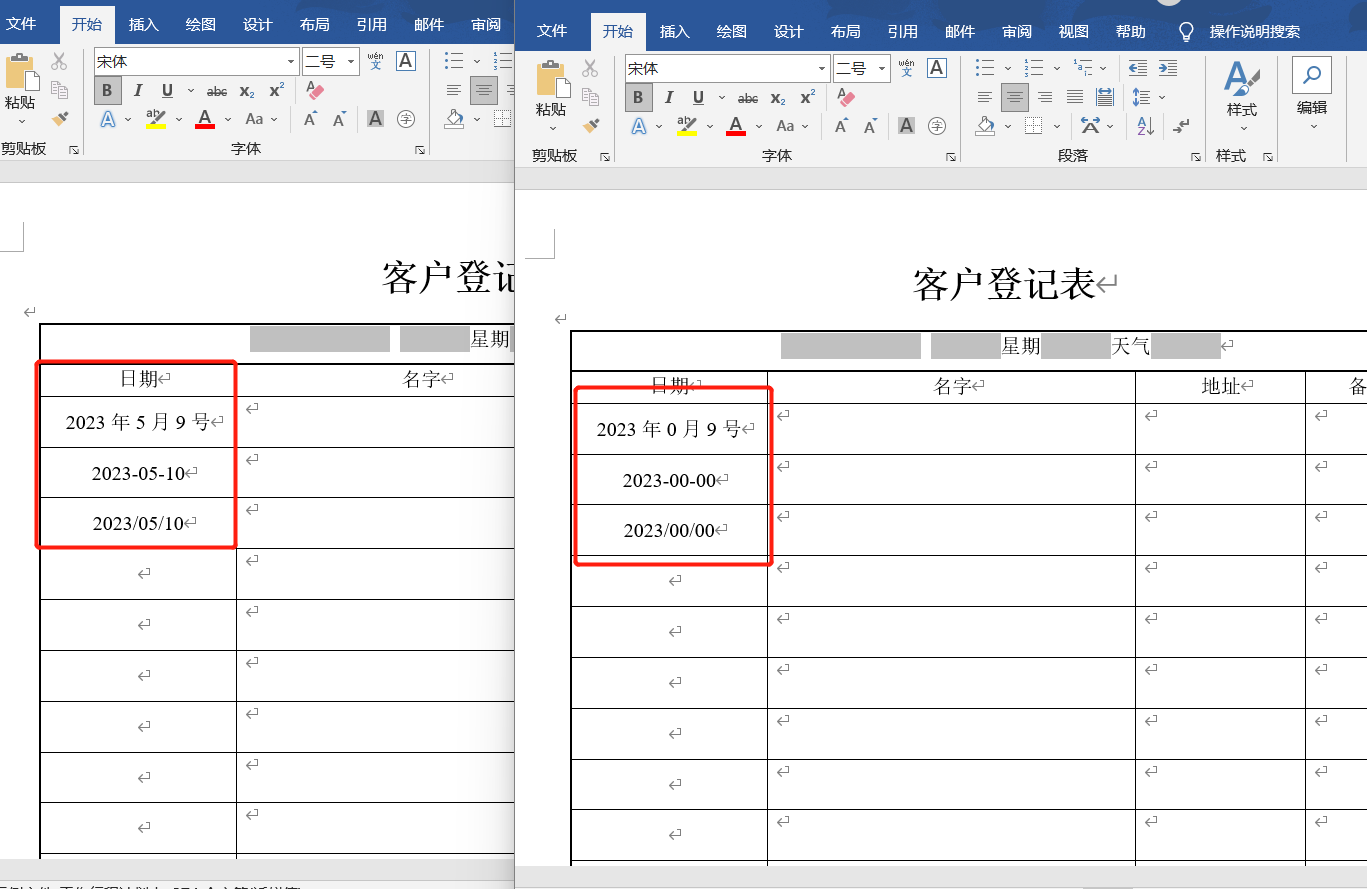This screenshot has width=1367, height=889.
Task: Click the Cut scissors icon in left window
Action: tap(59, 61)
